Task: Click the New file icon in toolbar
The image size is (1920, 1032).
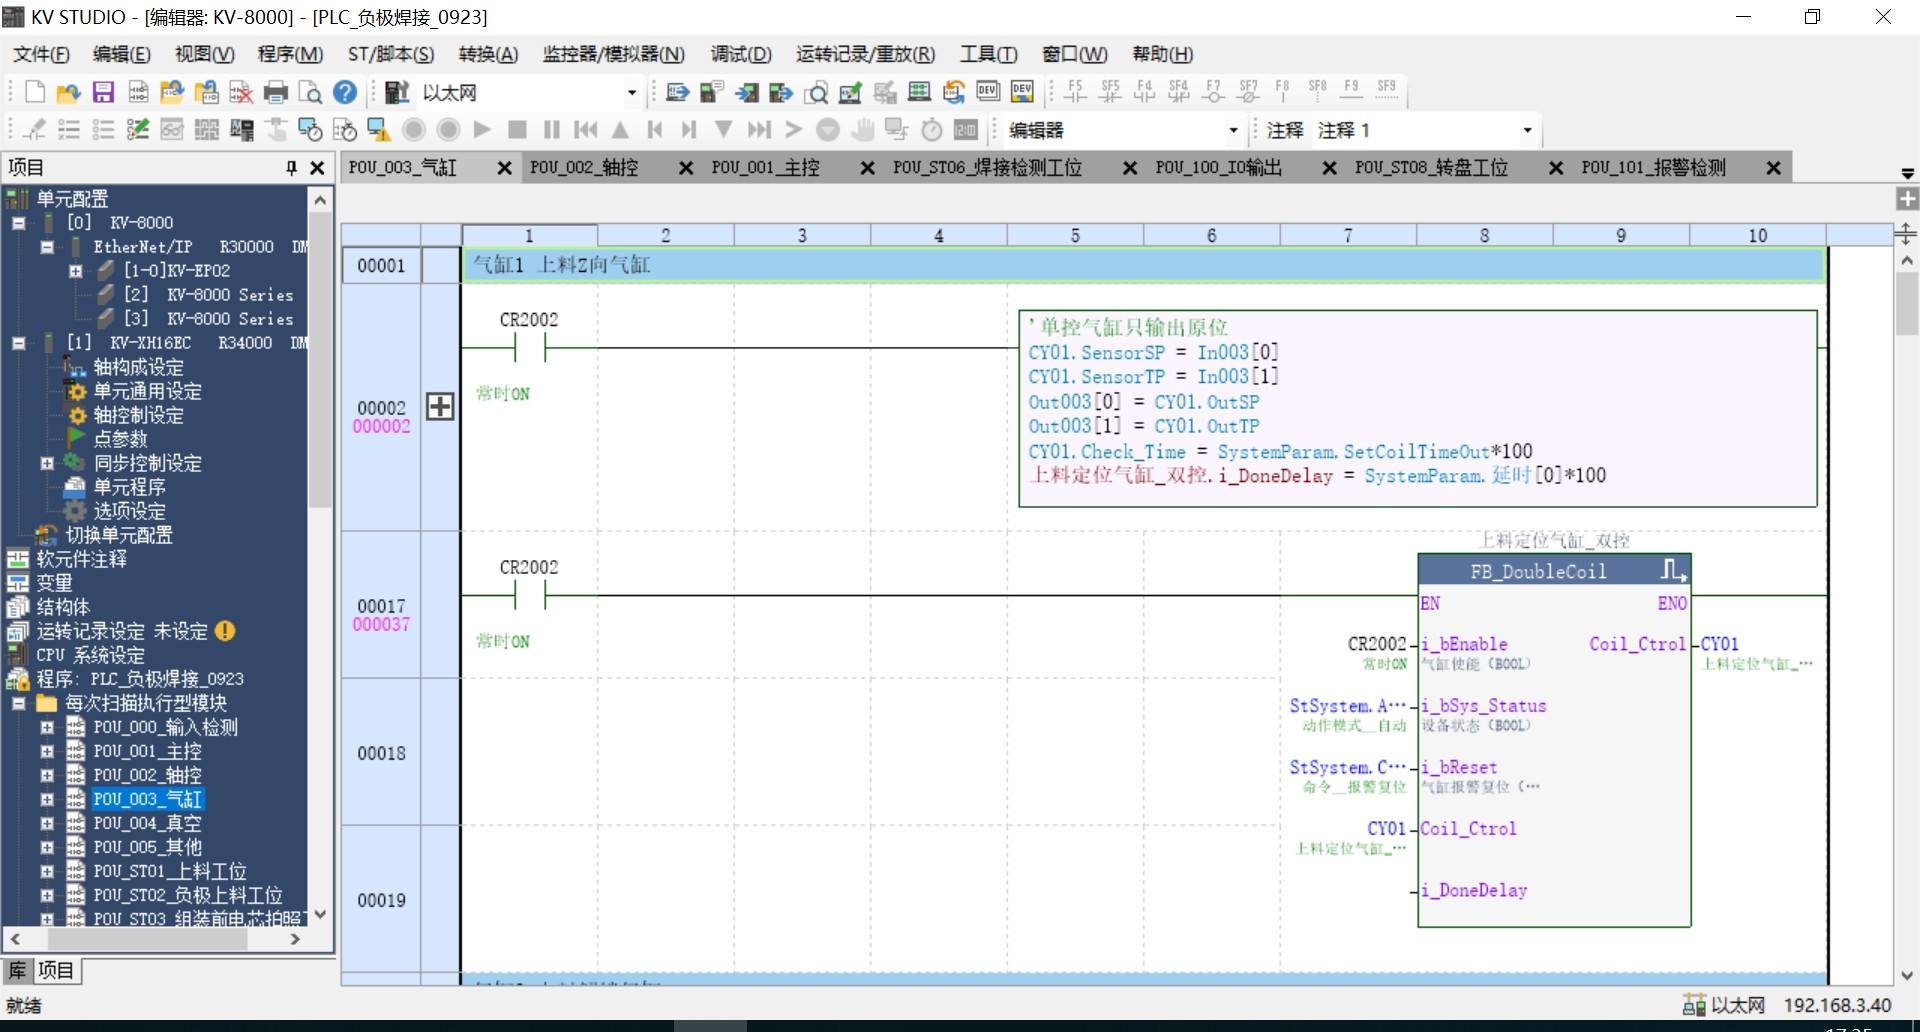Action: (x=35, y=93)
